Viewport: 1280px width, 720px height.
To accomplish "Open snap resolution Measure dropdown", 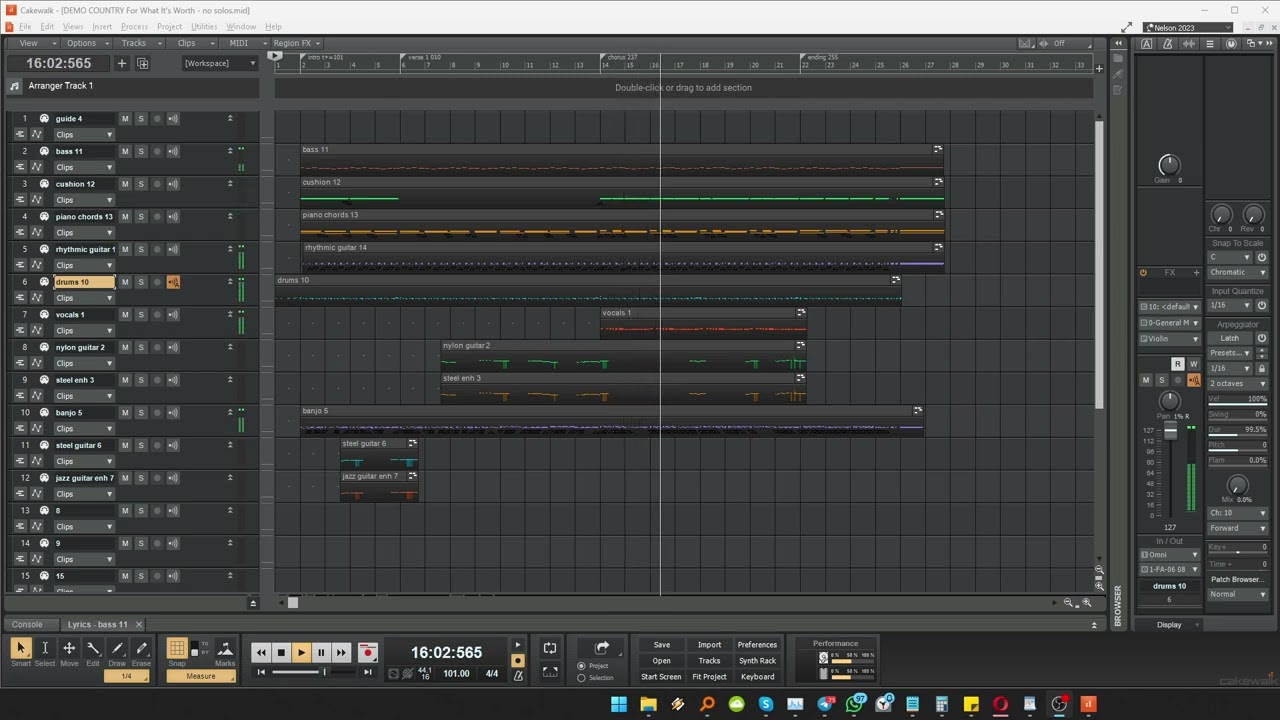I will [200, 677].
